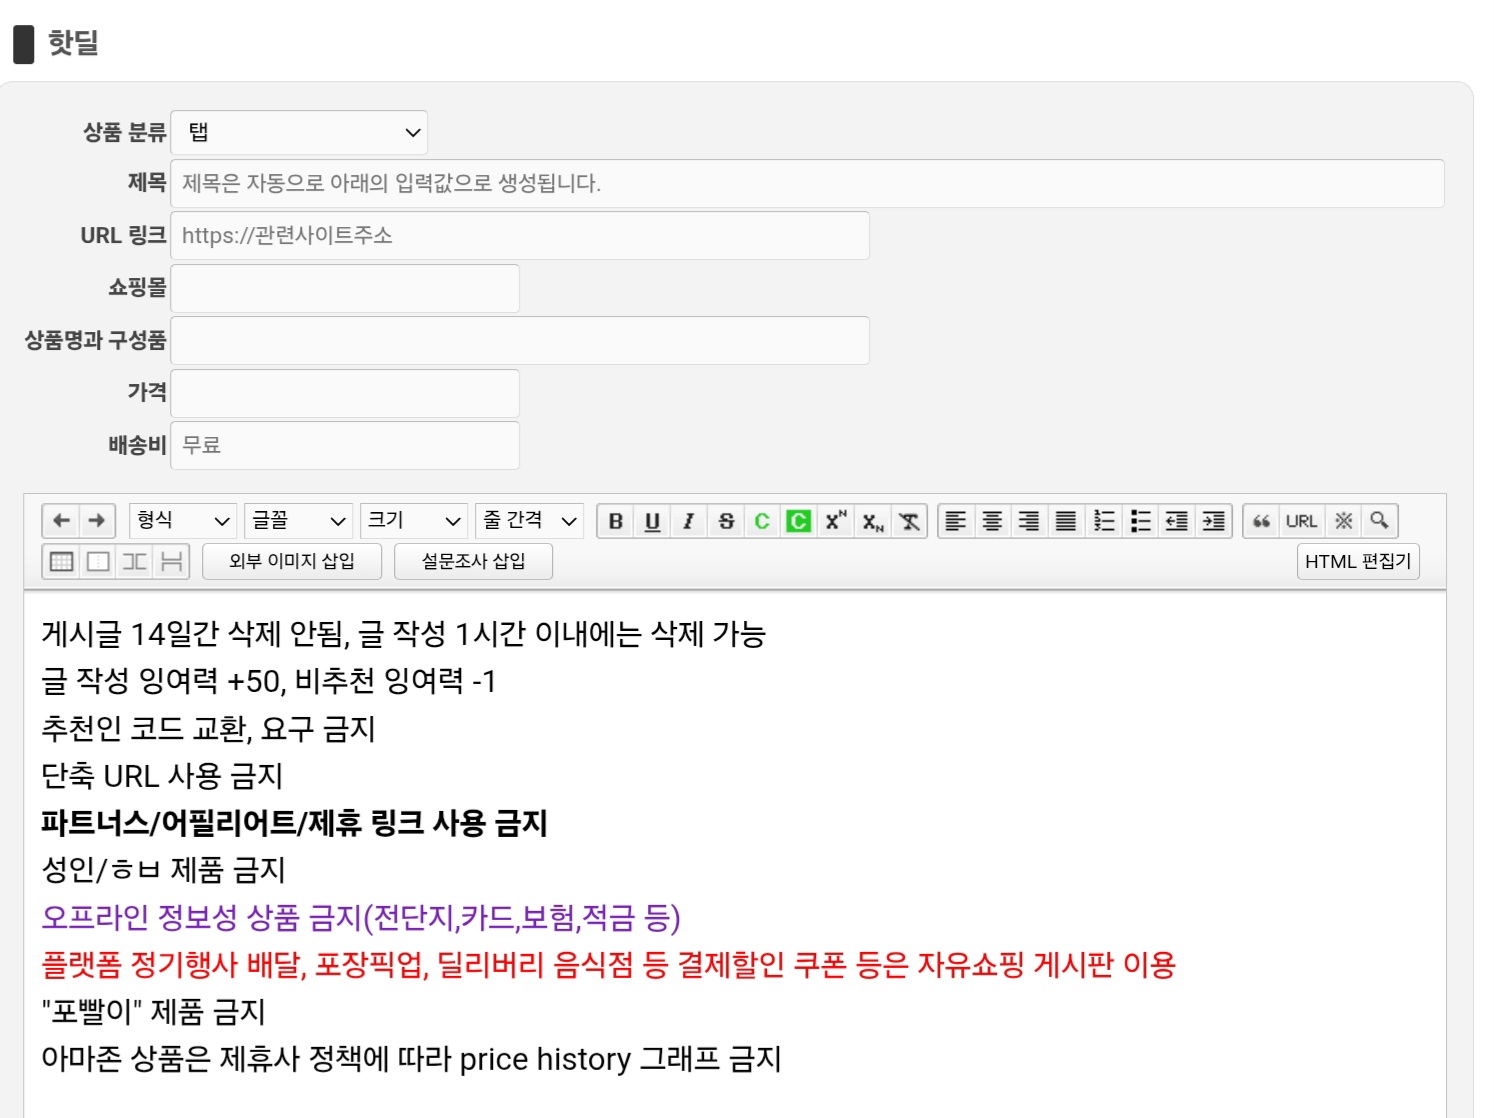Image resolution: width=1494 pixels, height=1118 pixels.
Task: Open the find magnifier tool
Action: click(1379, 521)
